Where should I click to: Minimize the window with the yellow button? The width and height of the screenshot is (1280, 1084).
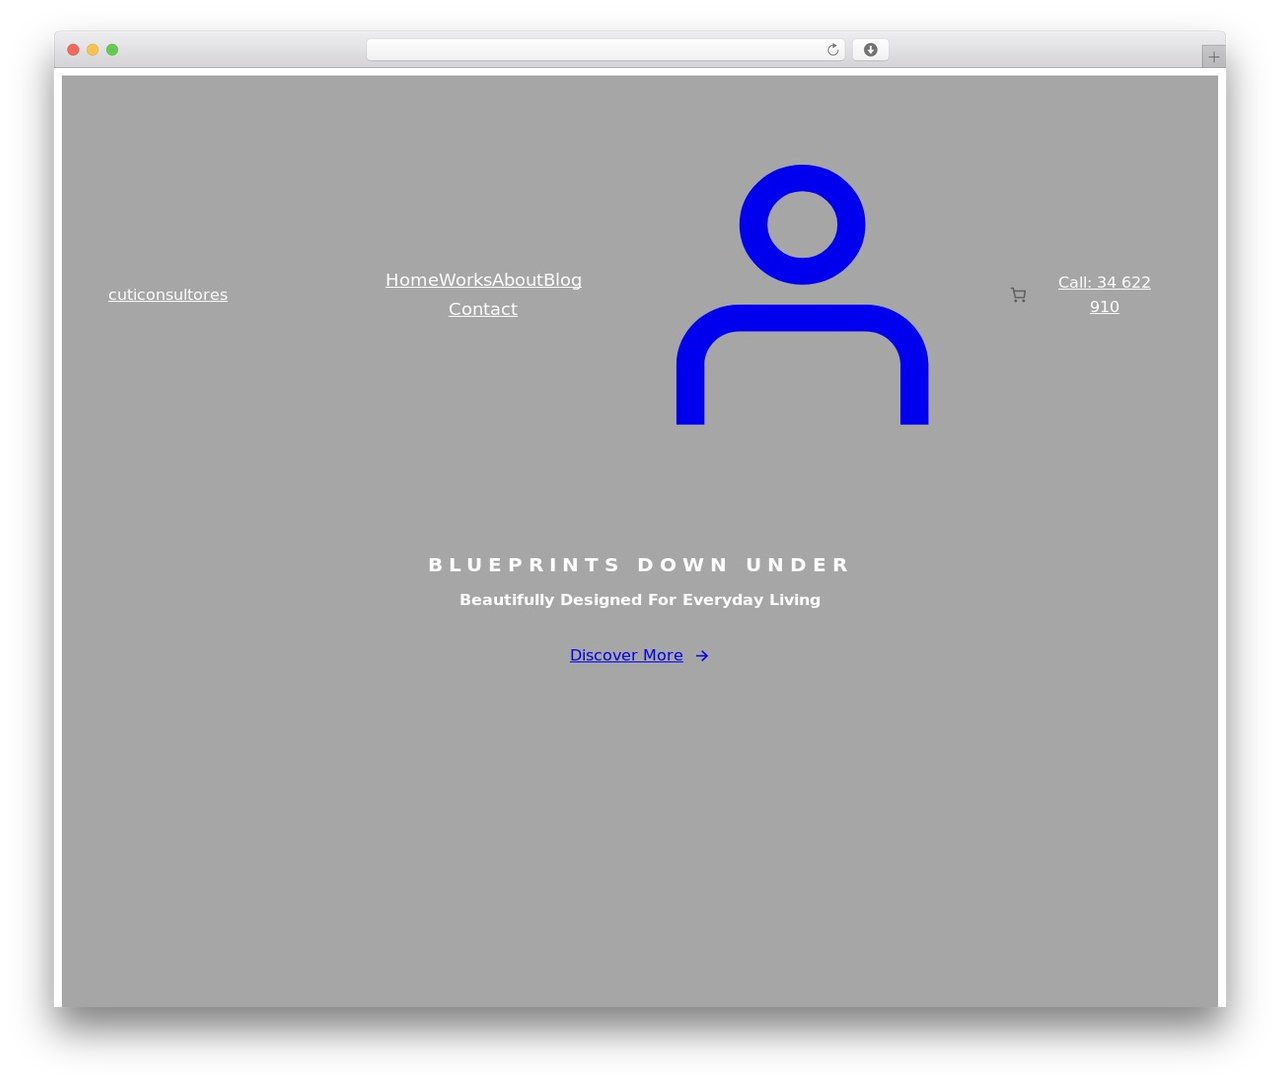coord(93,50)
